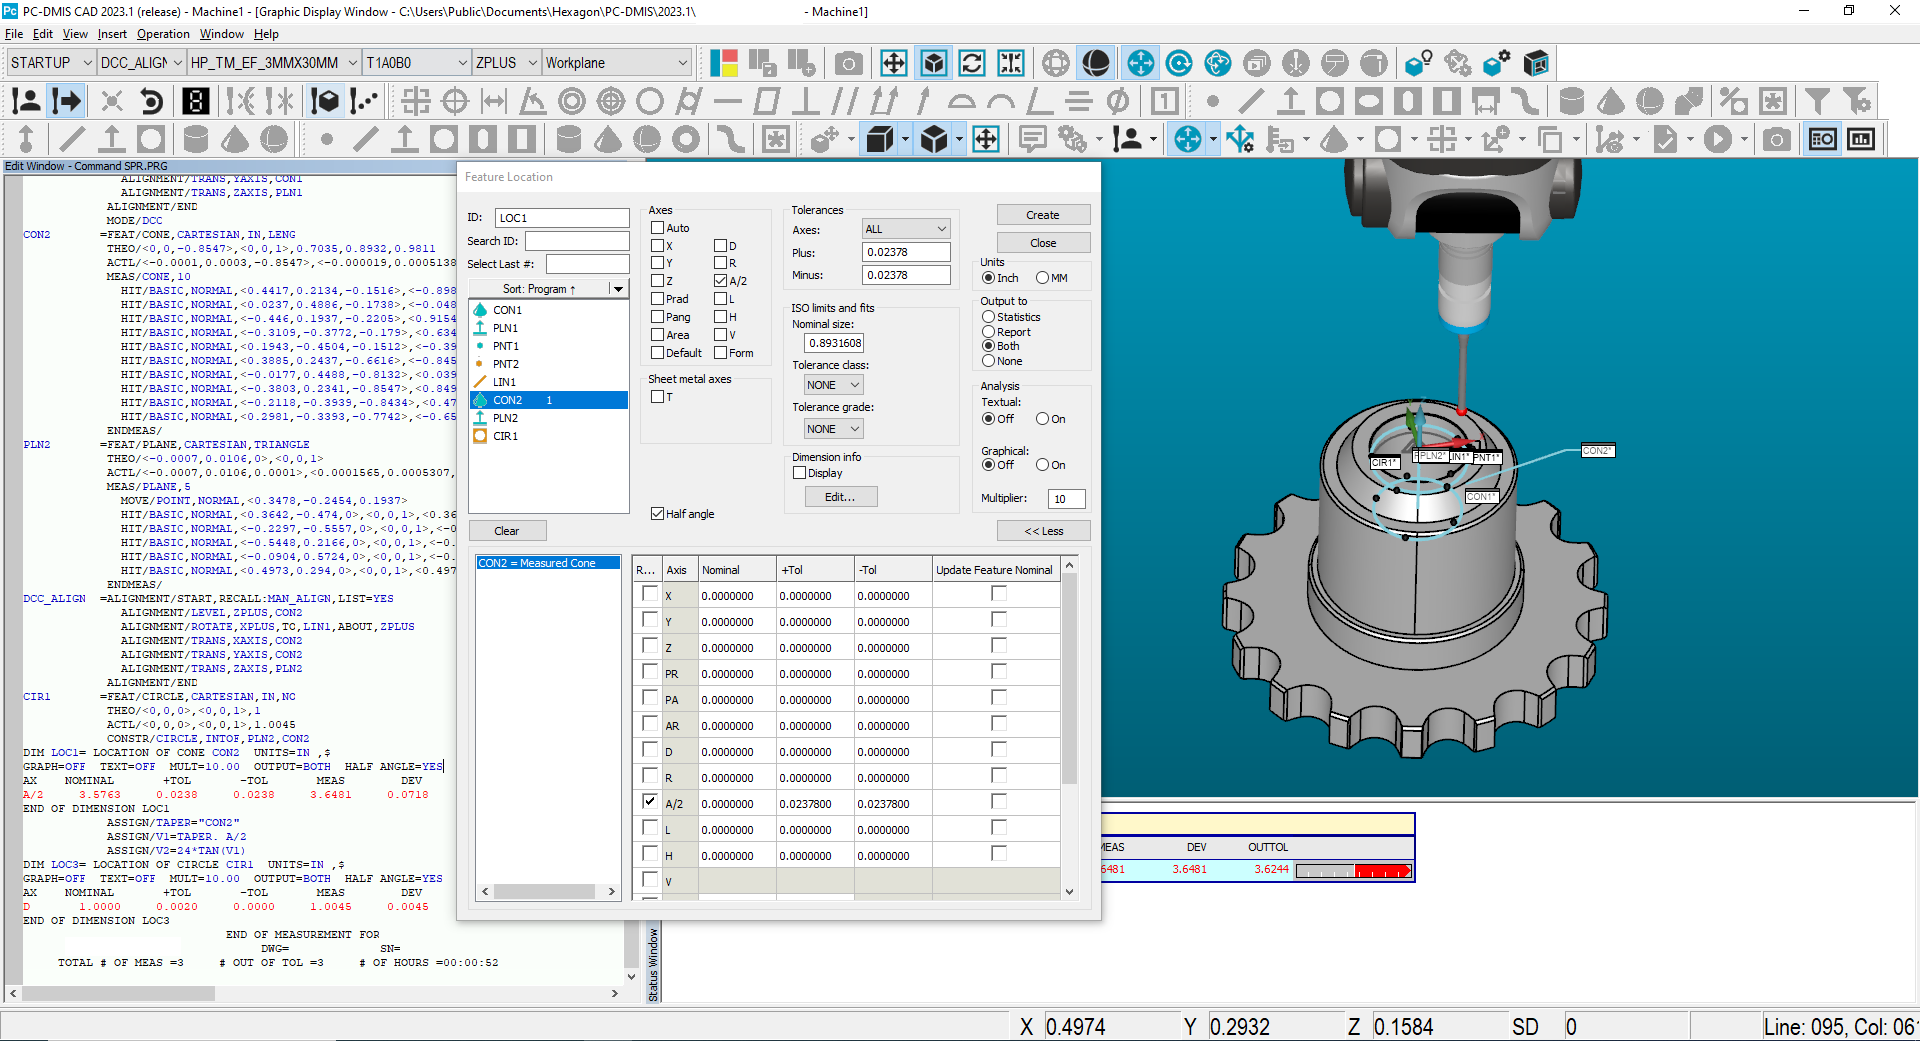Click the Perpendicularity dimension icon
Screen dimensions: 1920x1041
pos(805,101)
